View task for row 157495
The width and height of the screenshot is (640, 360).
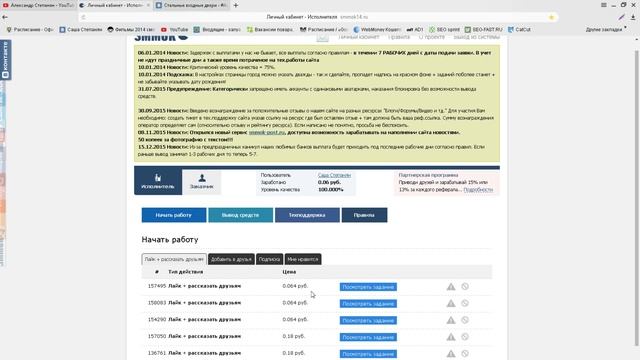[368, 287]
